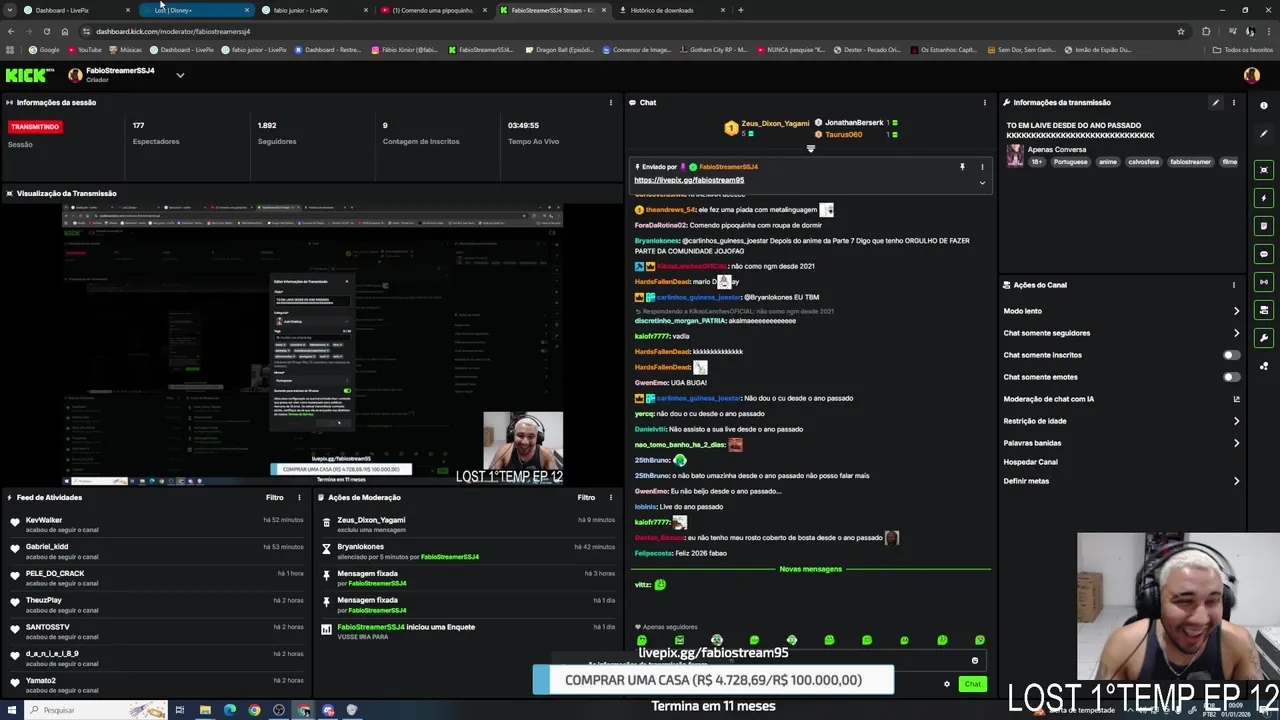Viewport: 1280px width, 720px height.
Task: Open the Feed de Atividades Filtro
Action: 274,497
